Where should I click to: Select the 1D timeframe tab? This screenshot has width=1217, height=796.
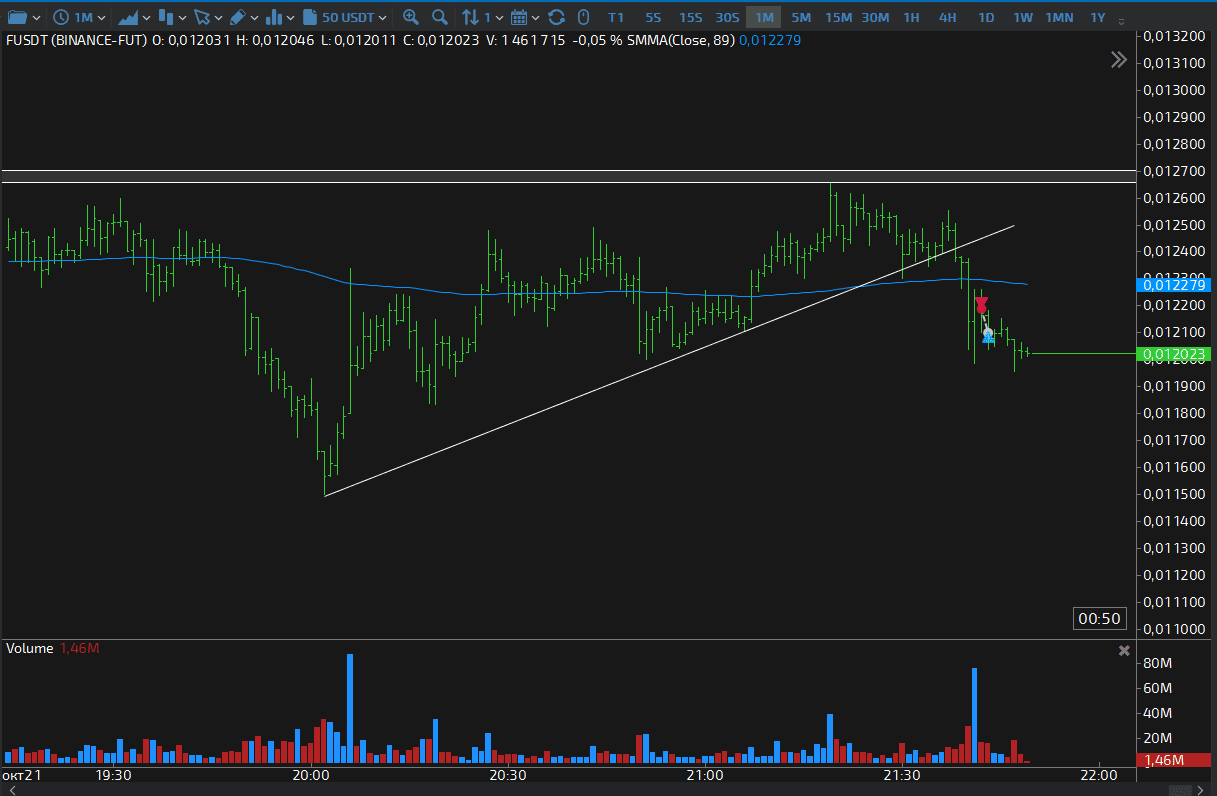986,17
